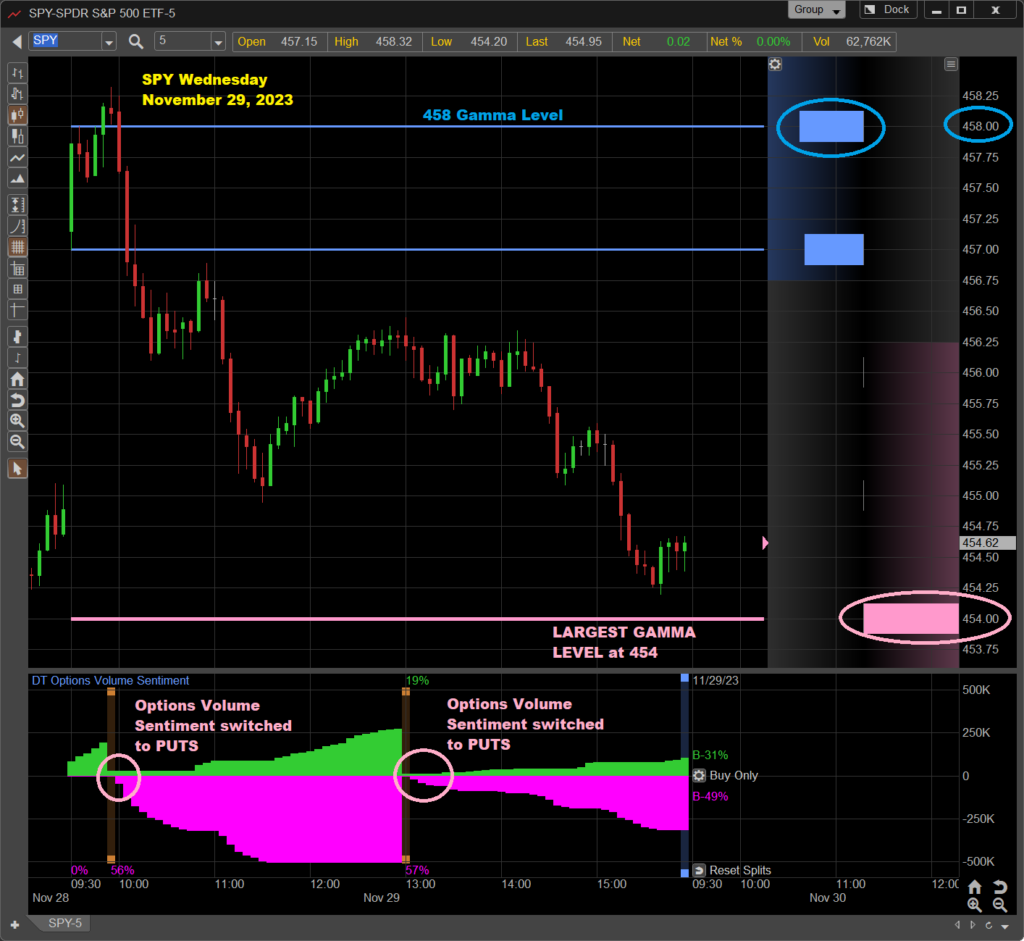Select the arrow pointer tool
Screen dimensions: 1024x941
click(17, 469)
